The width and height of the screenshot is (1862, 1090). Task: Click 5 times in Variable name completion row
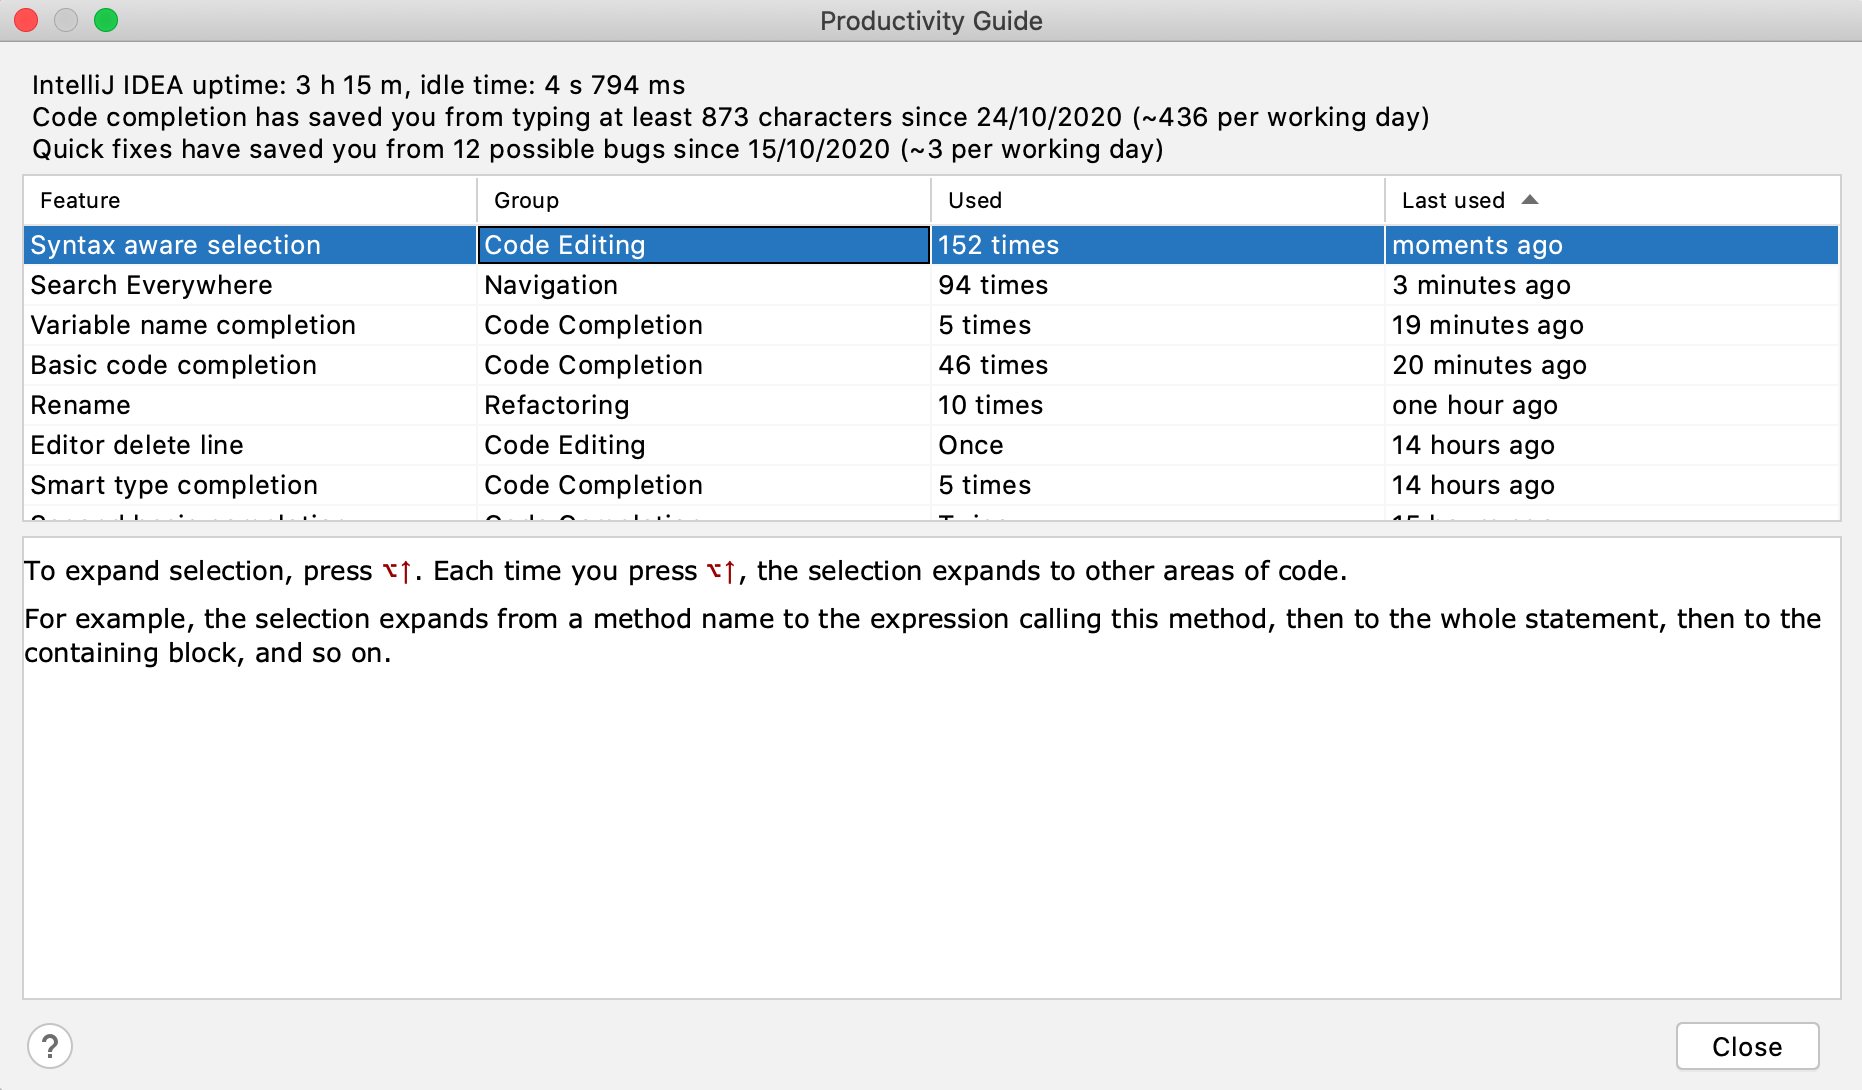(1158, 325)
